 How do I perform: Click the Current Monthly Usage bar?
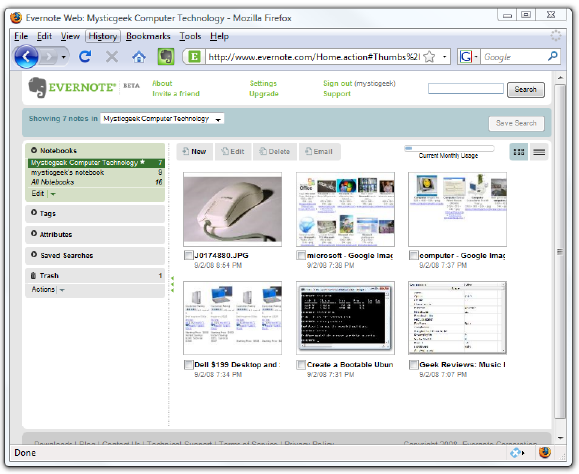(x=449, y=148)
